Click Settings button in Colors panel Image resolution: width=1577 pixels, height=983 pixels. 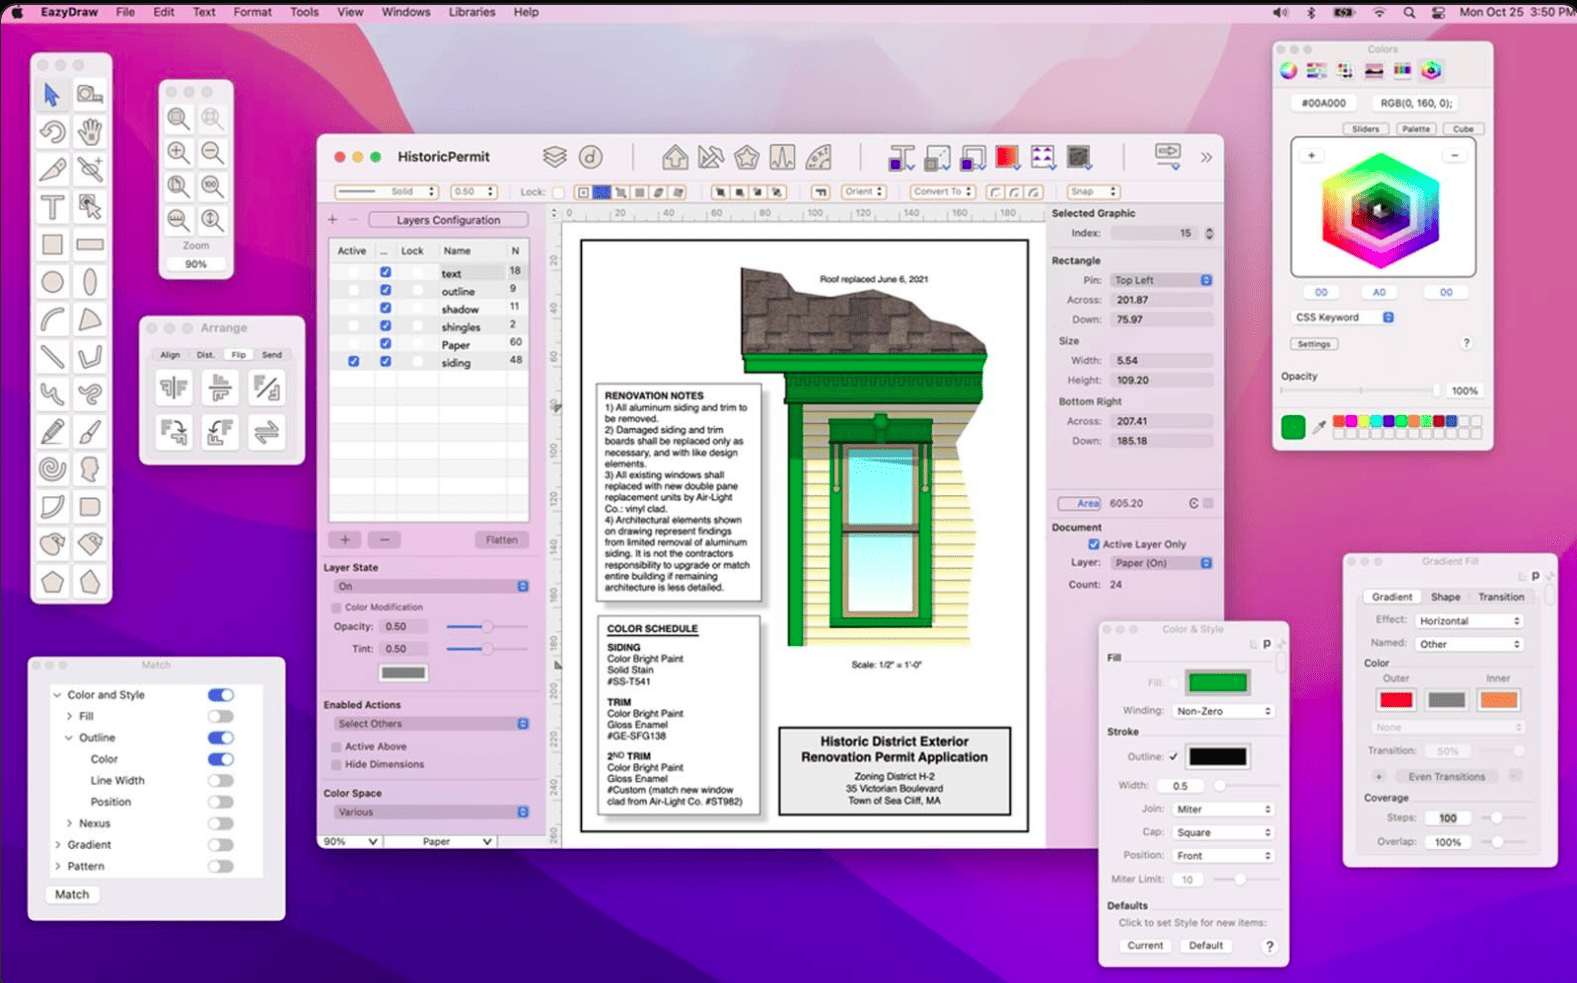(x=1313, y=344)
